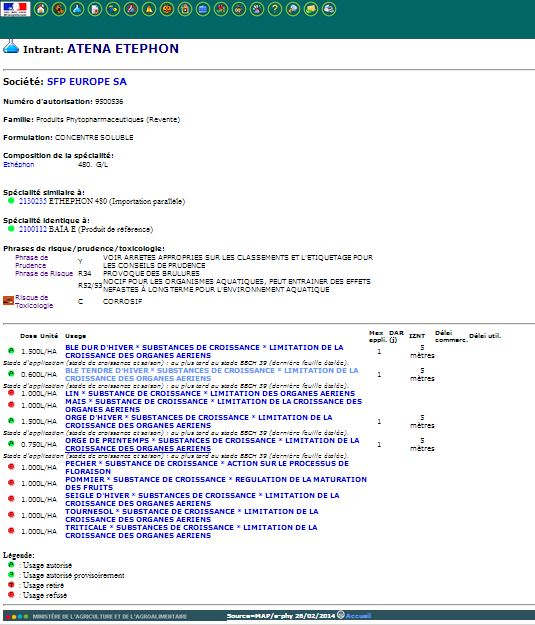The width and height of the screenshot is (535, 625).
Task: Open the Risque de Toxicologie link
Action: 34,301
